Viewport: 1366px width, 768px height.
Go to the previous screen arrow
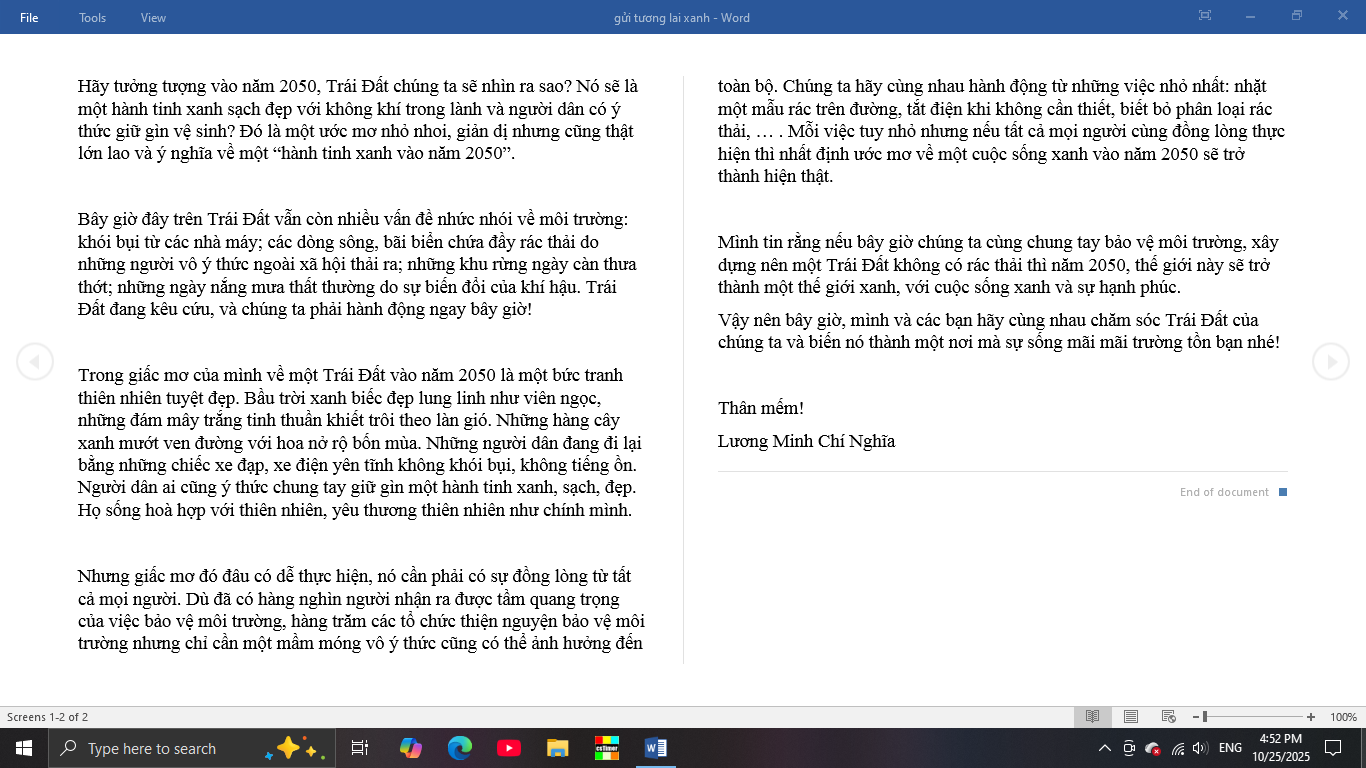(35, 361)
